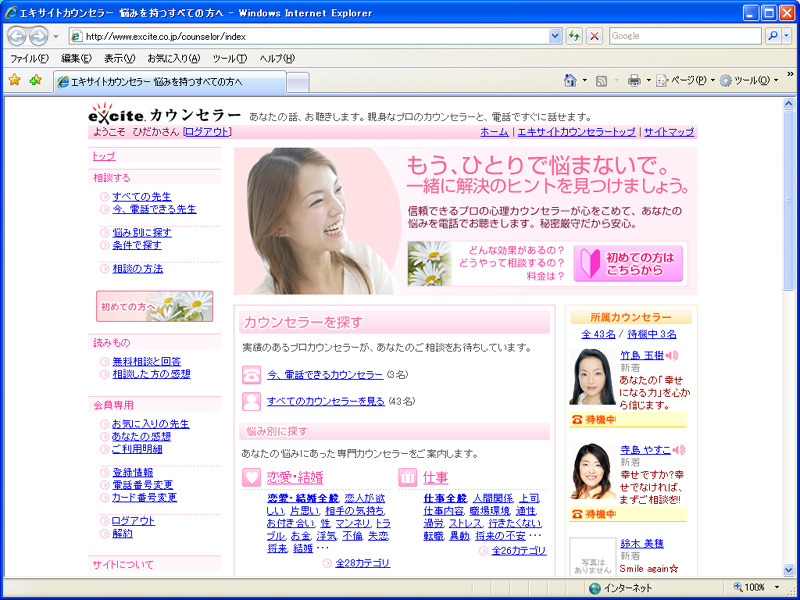Click the person icon for all counselors
The image size is (800, 600).
(x=251, y=402)
